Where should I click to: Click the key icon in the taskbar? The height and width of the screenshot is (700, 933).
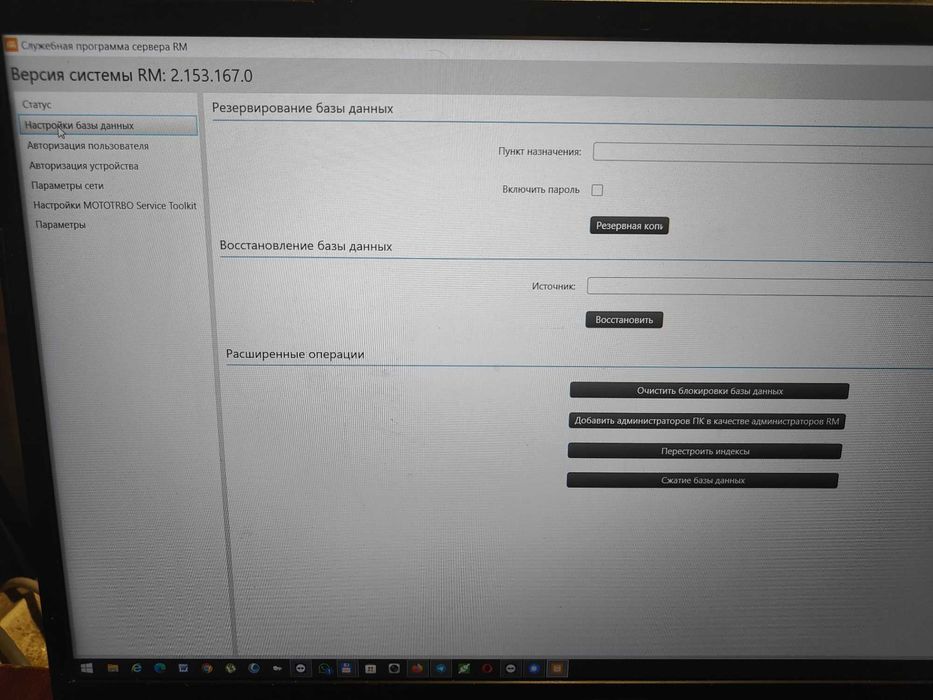click(277, 668)
